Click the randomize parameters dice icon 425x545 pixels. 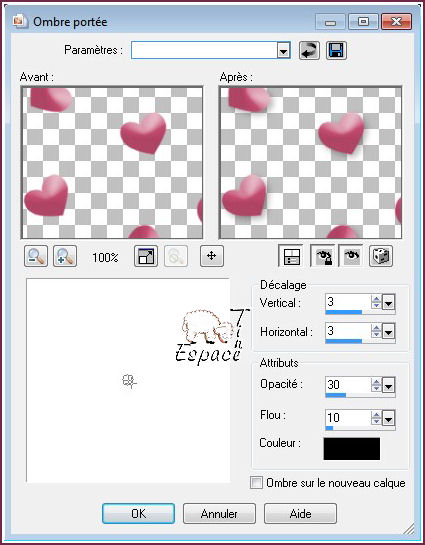tap(381, 256)
